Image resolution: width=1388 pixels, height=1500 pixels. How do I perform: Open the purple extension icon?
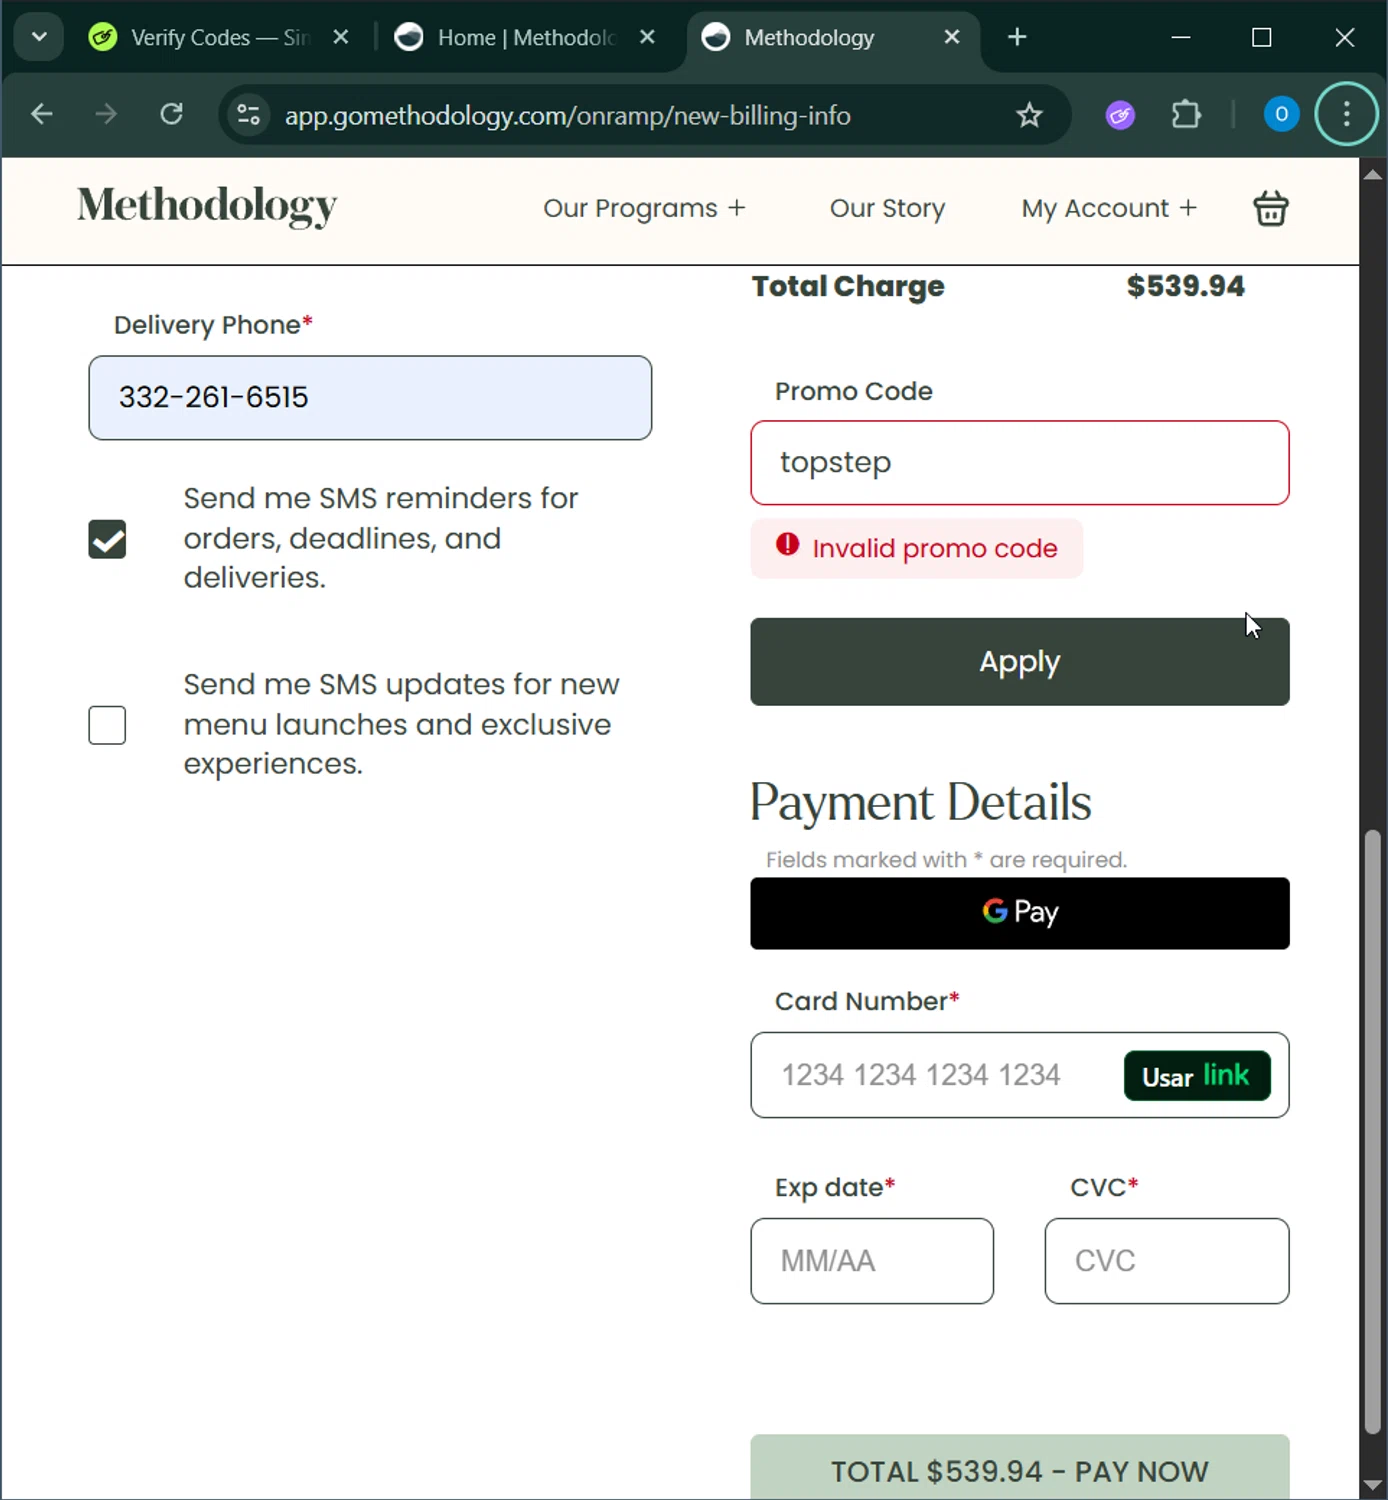coord(1120,115)
